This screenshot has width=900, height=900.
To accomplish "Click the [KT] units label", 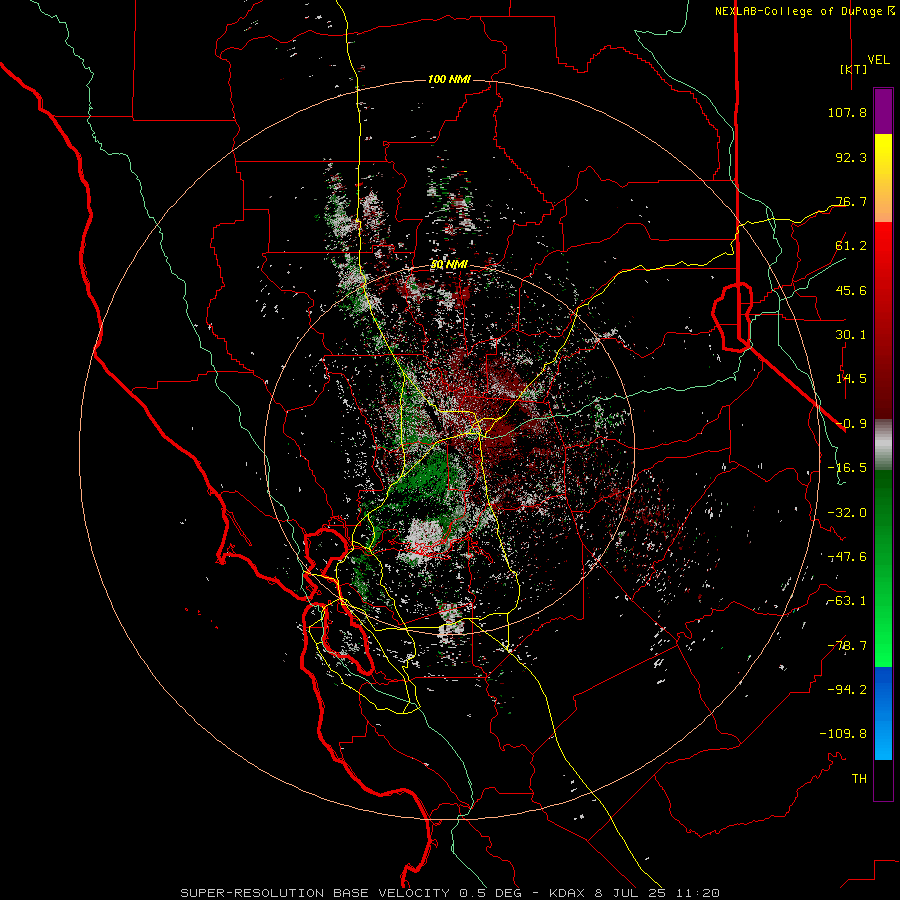I will click(853, 69).
